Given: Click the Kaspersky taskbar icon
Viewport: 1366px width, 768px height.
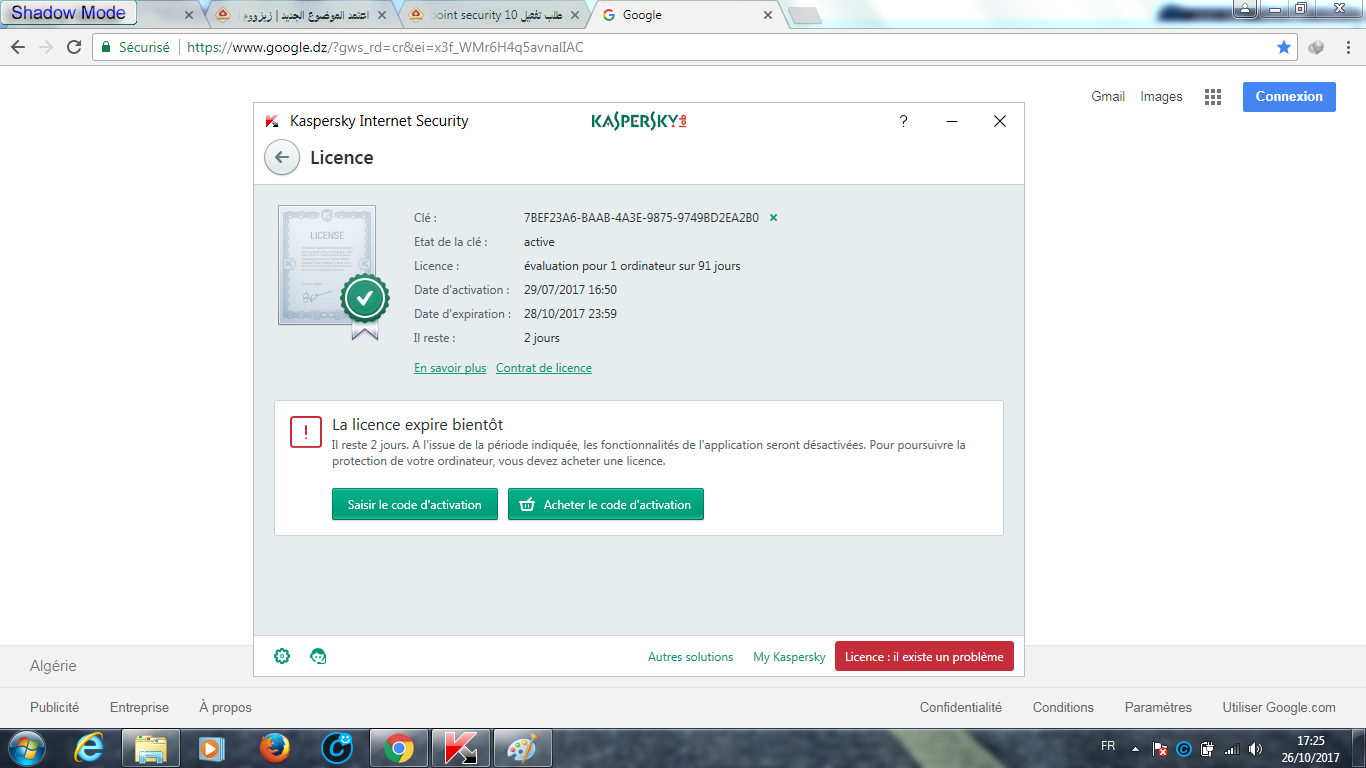Looking at the screenshot, I should click(x=461, y=748).
